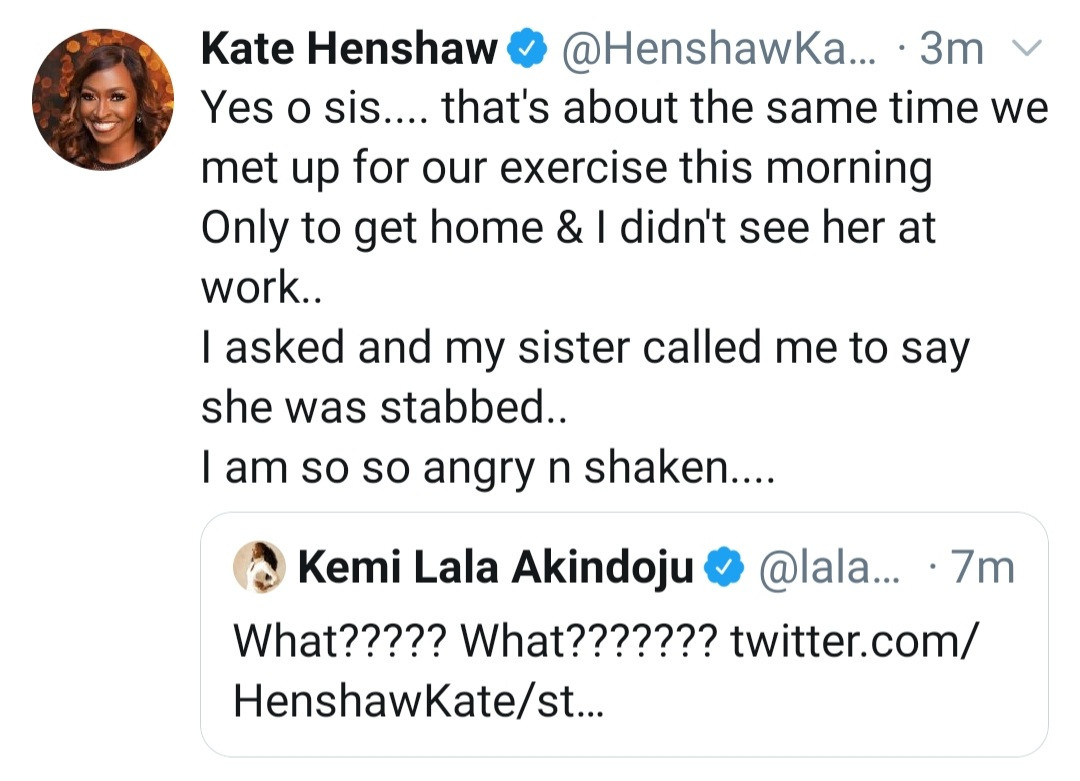Viewport: 1080px width, 781px height.
Task: Click Kate Henshaw's blue verified badge
Action: tap(527, 50)
